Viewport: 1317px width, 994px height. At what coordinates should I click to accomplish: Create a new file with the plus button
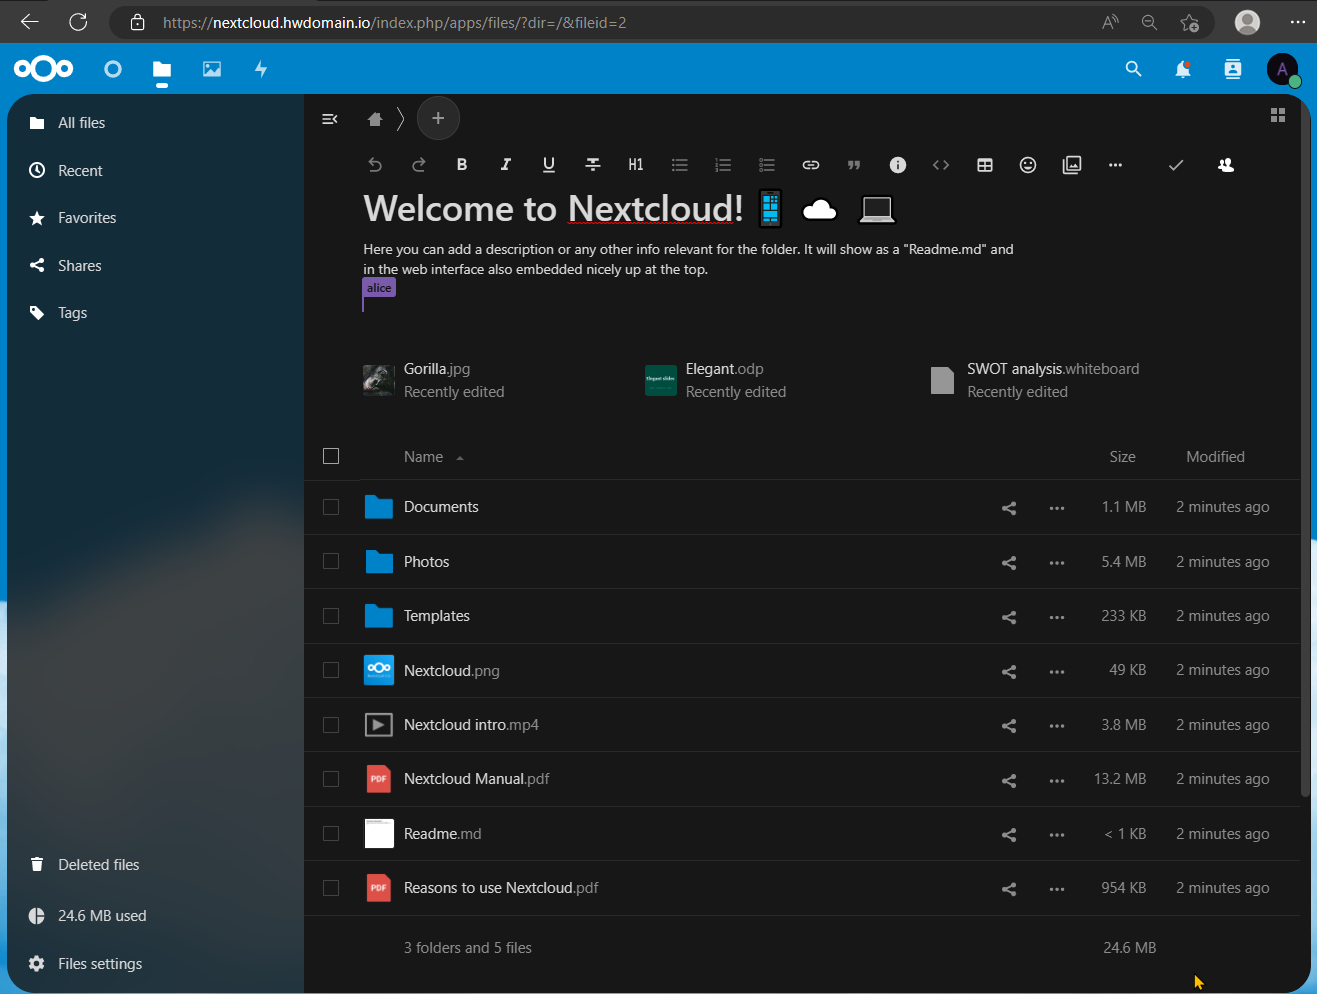438,118
